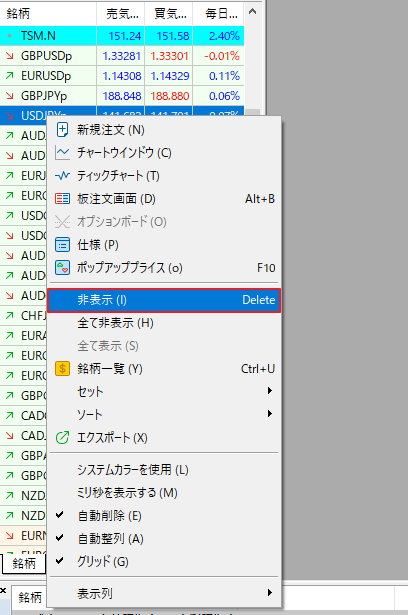Open Chart Window (チャートウインドウ) menu entry
The image size is (408, 615).
(164, 153)
